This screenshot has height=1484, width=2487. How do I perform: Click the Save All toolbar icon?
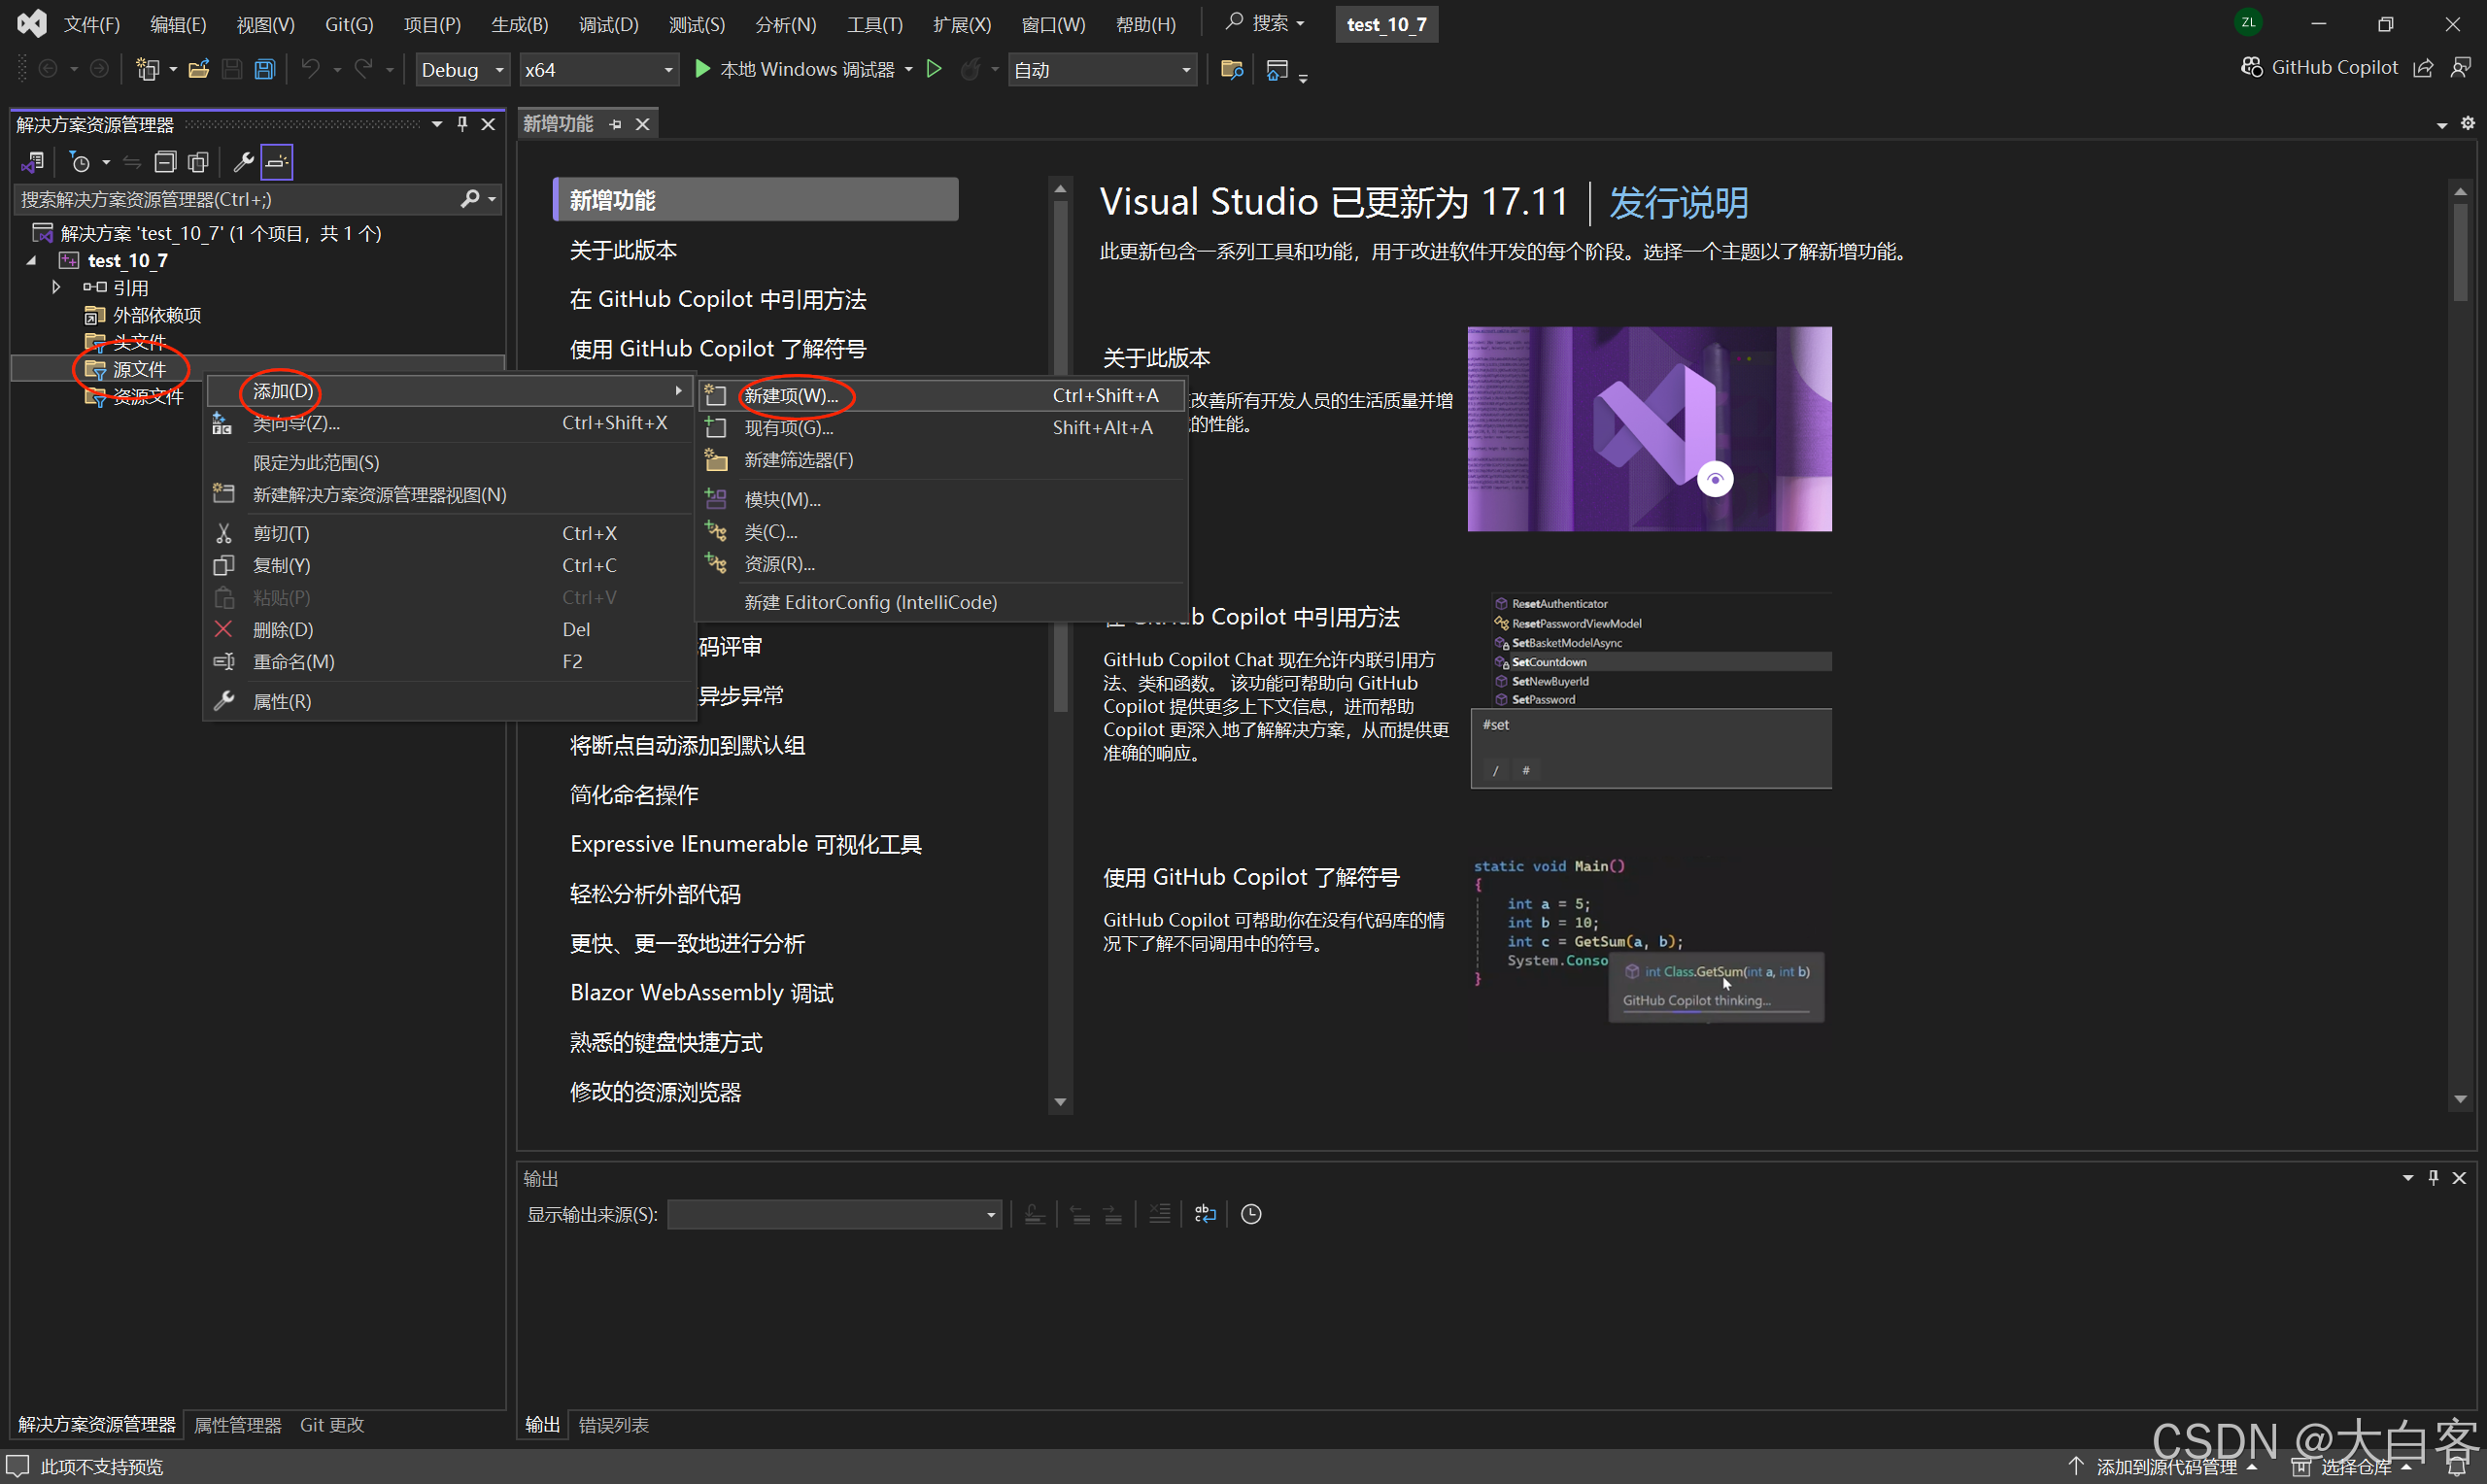pos(265,69)
